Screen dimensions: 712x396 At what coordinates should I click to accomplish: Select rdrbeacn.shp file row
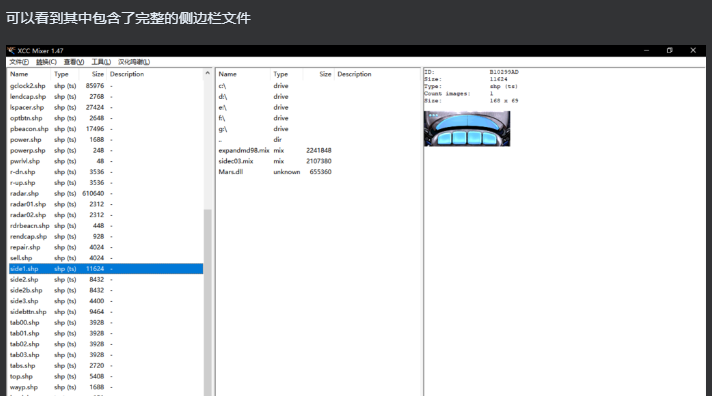point(106,226)
